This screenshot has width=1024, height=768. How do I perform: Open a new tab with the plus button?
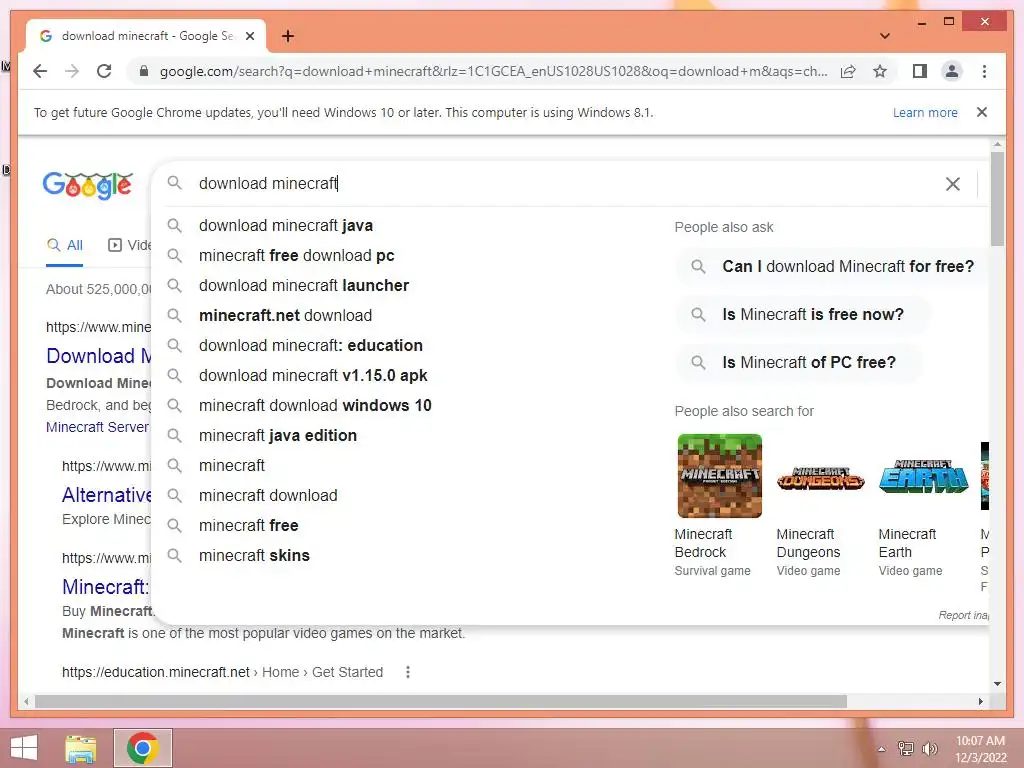[x=288, y=36]
